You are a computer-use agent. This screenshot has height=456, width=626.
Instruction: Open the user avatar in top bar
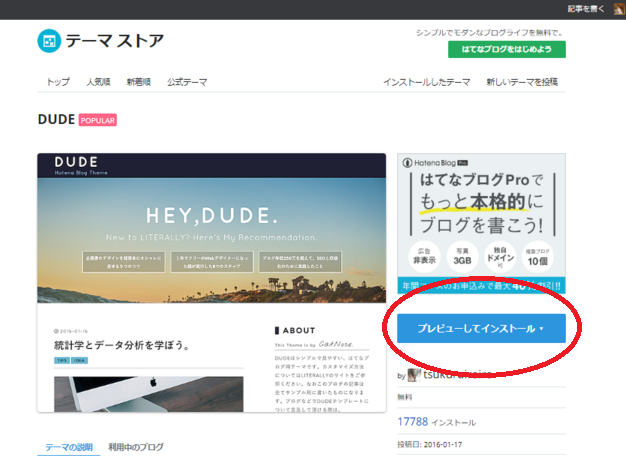click(x=620, y=9)
